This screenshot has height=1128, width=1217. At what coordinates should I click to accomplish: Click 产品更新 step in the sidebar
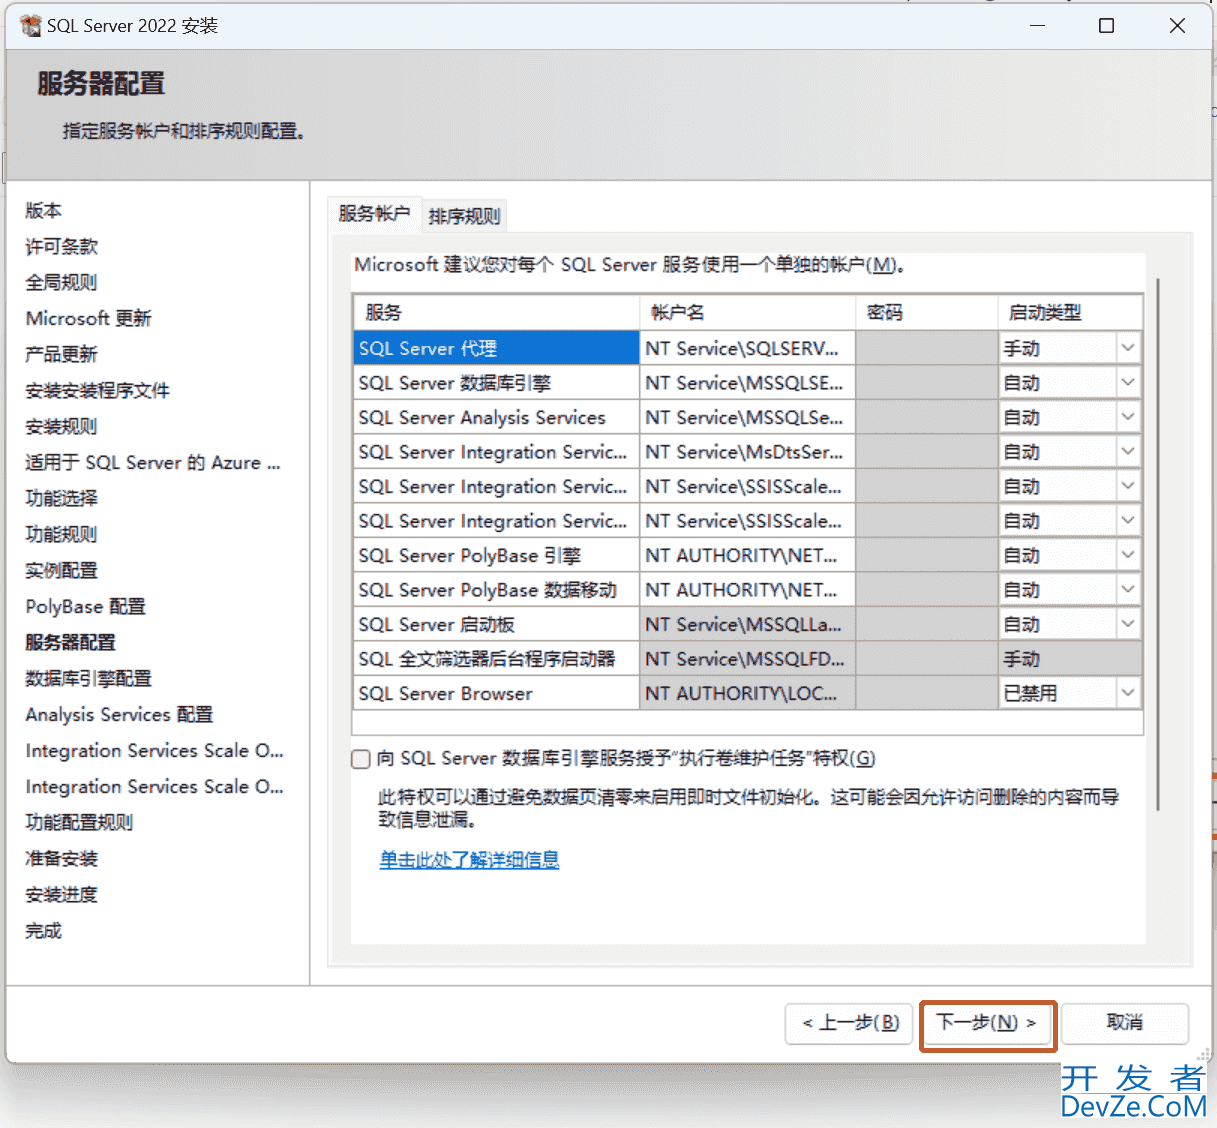[x=62, y=354]
